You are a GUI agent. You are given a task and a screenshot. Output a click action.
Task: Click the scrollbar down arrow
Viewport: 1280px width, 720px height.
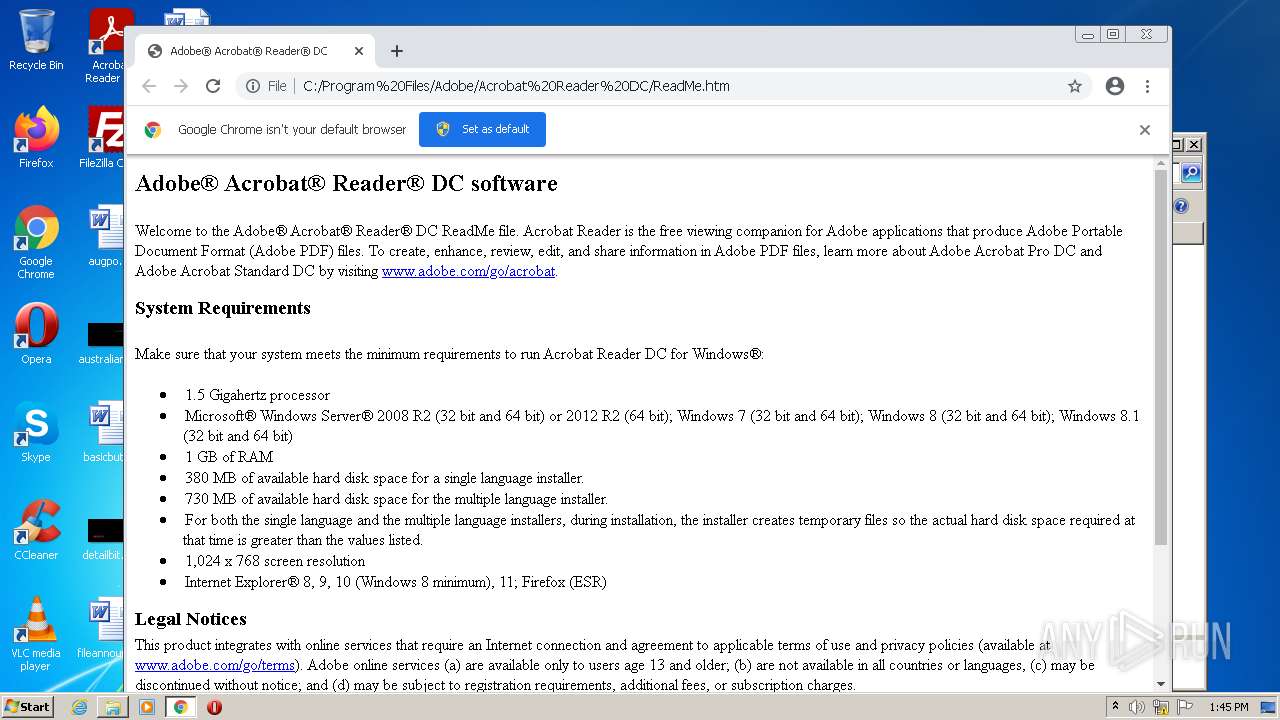(x=1160, y=685)
